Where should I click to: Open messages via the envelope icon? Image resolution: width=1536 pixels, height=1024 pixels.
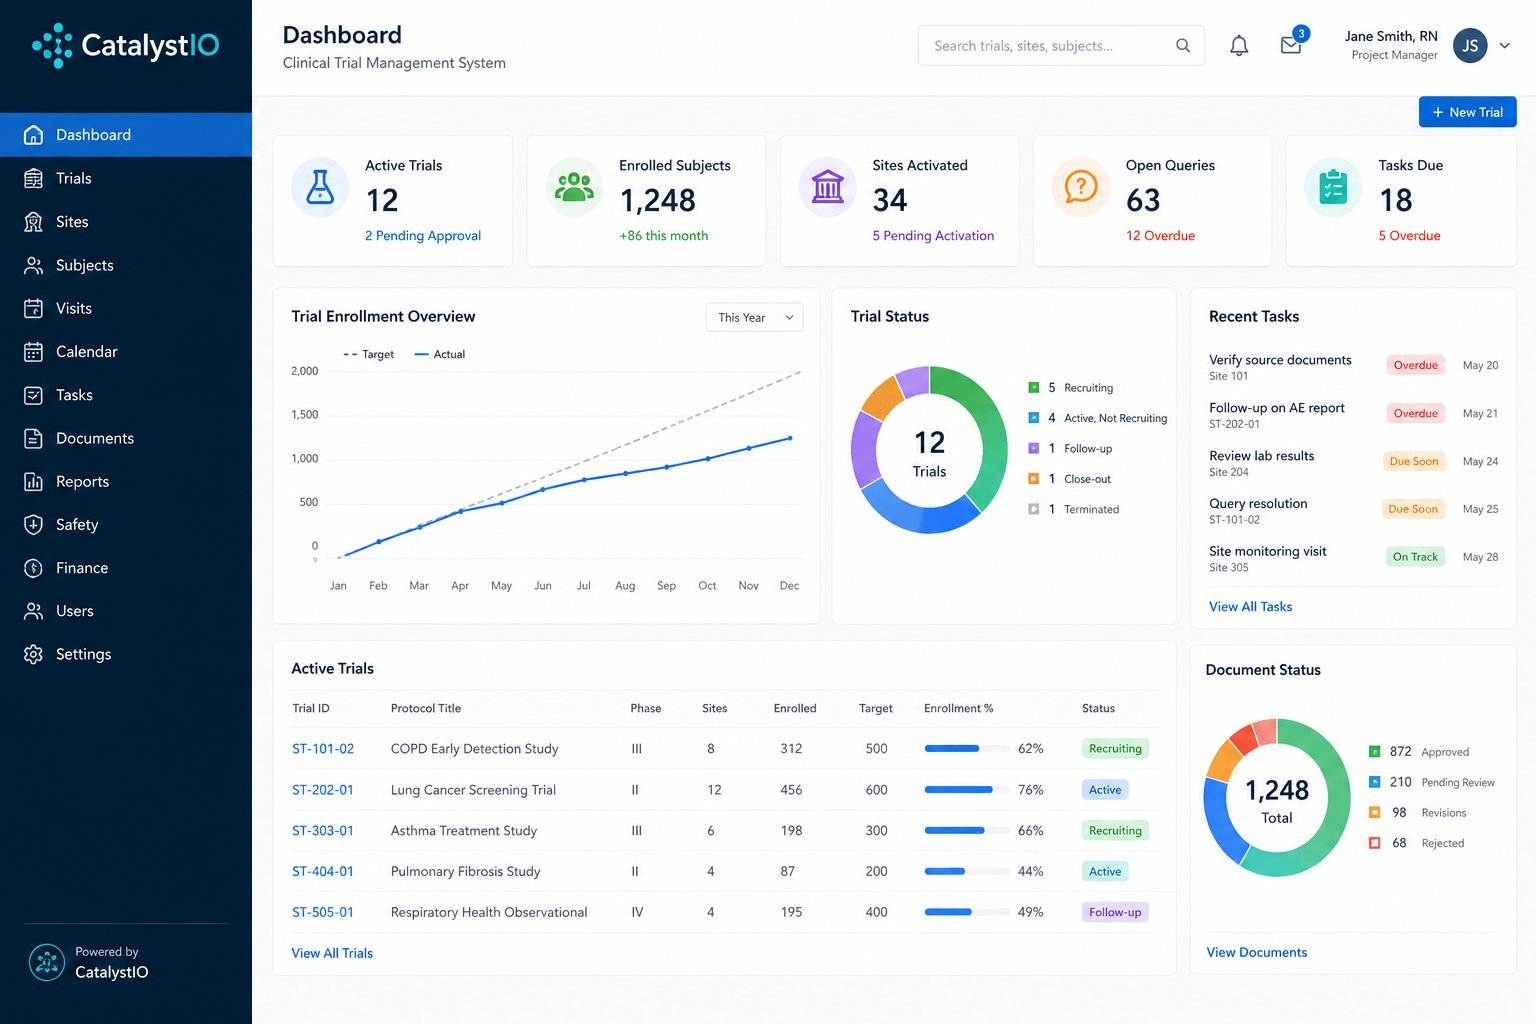[x=1291, y=45]
